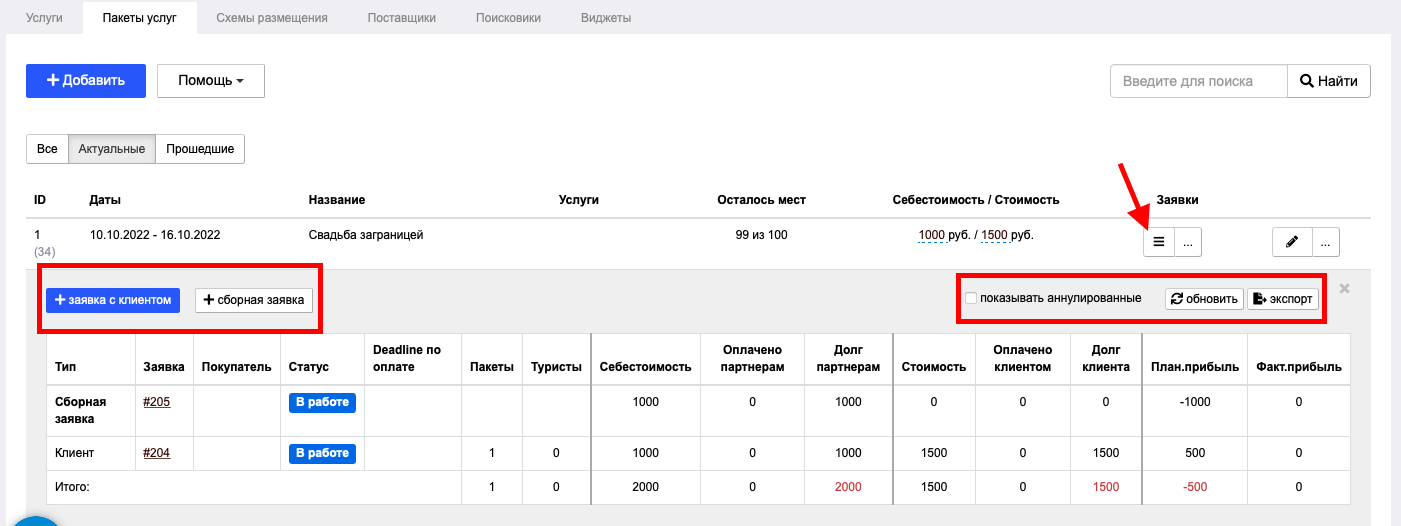This screenshot has width=1401, height=526.
Task: Click the 500 planned profit cell
Action: point(1195,453)
